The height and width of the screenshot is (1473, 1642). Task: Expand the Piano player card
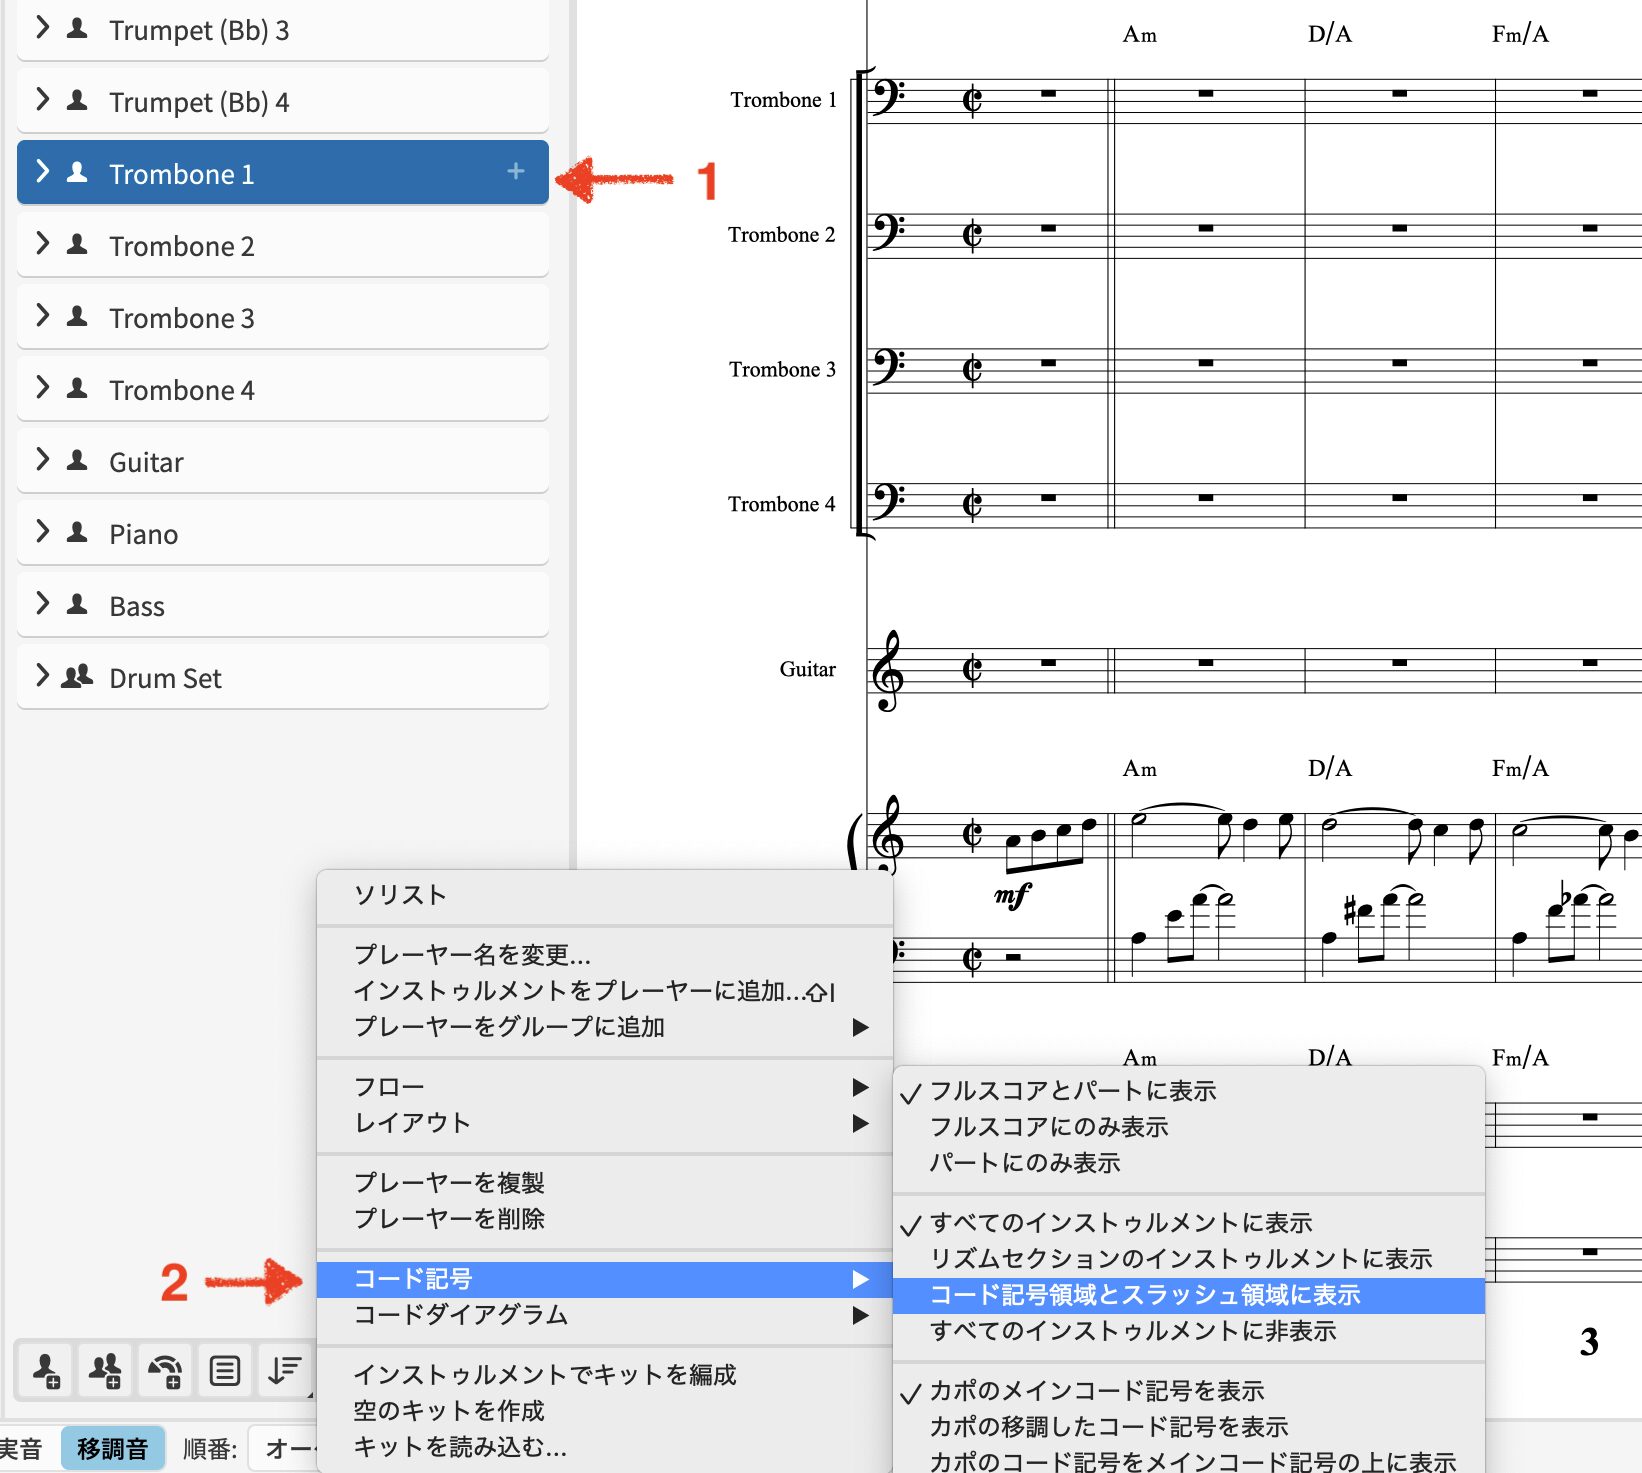(x=42, y=532)
